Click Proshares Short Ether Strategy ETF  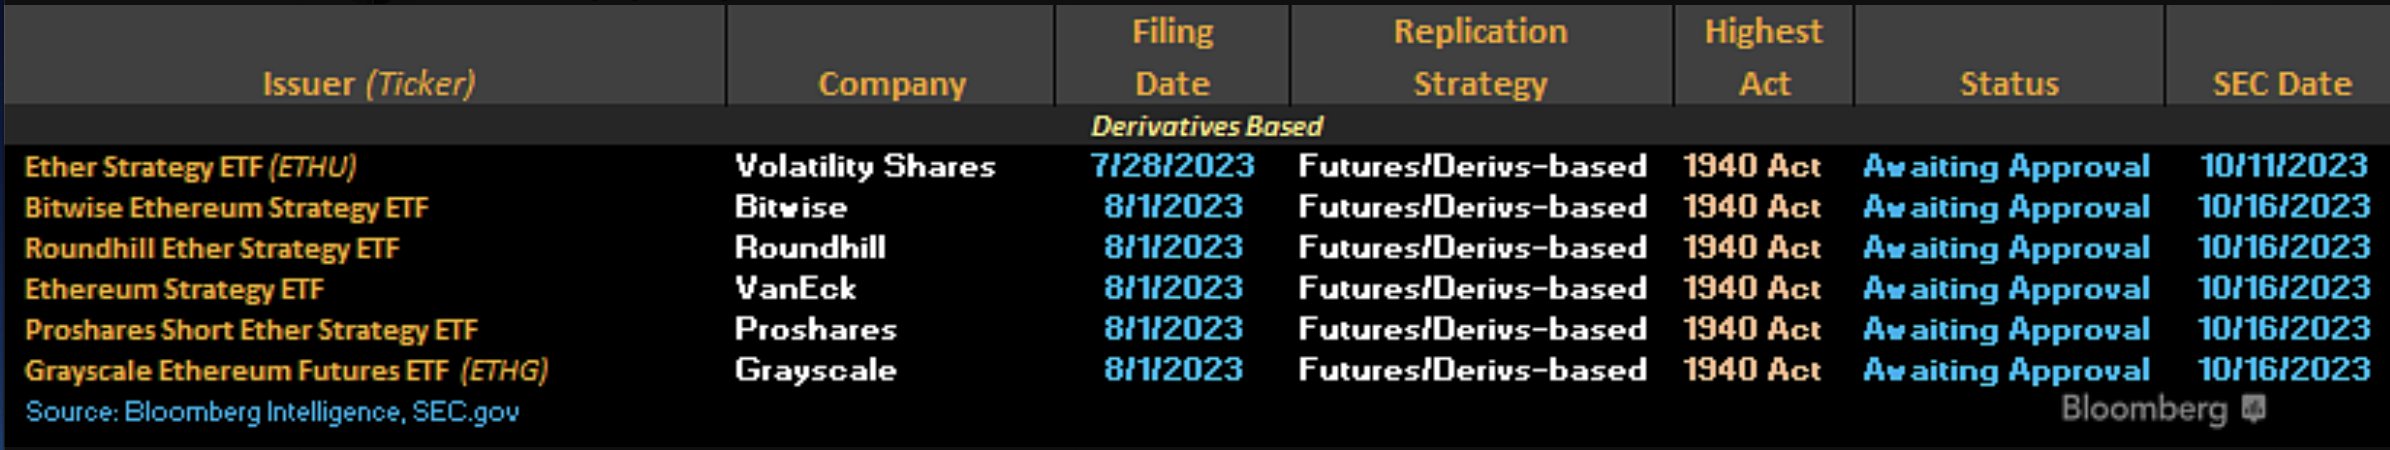[x=251, y=330]
